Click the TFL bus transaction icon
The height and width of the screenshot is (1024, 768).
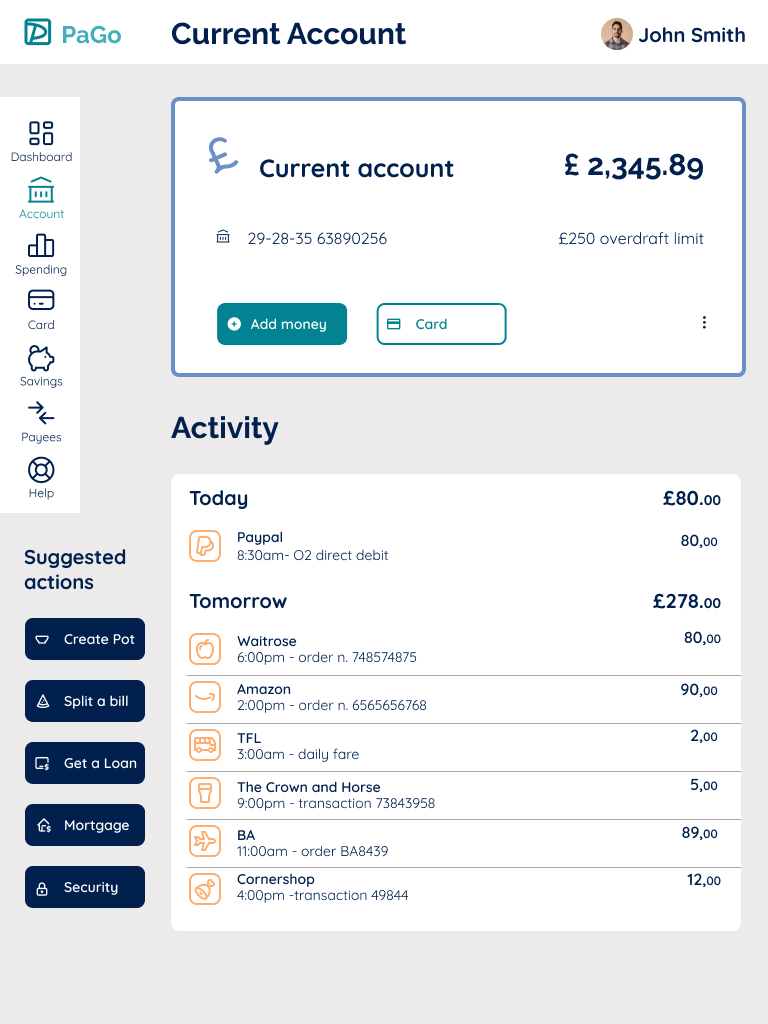tap(204, 745)
